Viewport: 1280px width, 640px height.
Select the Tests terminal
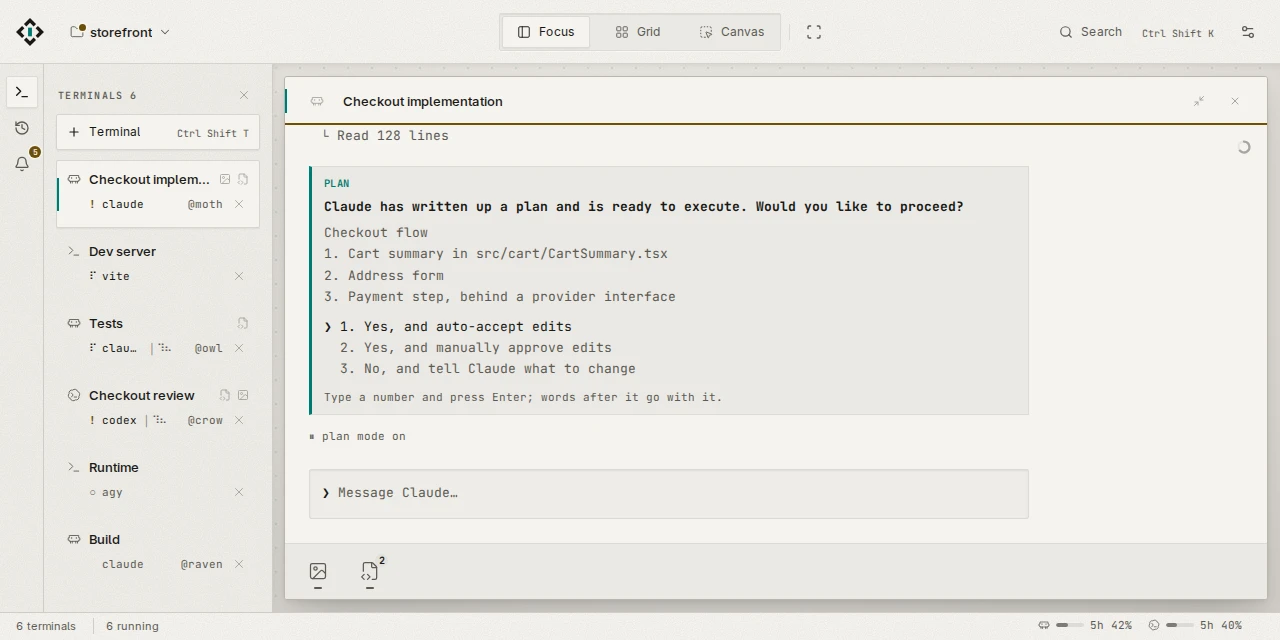(158, 336)
